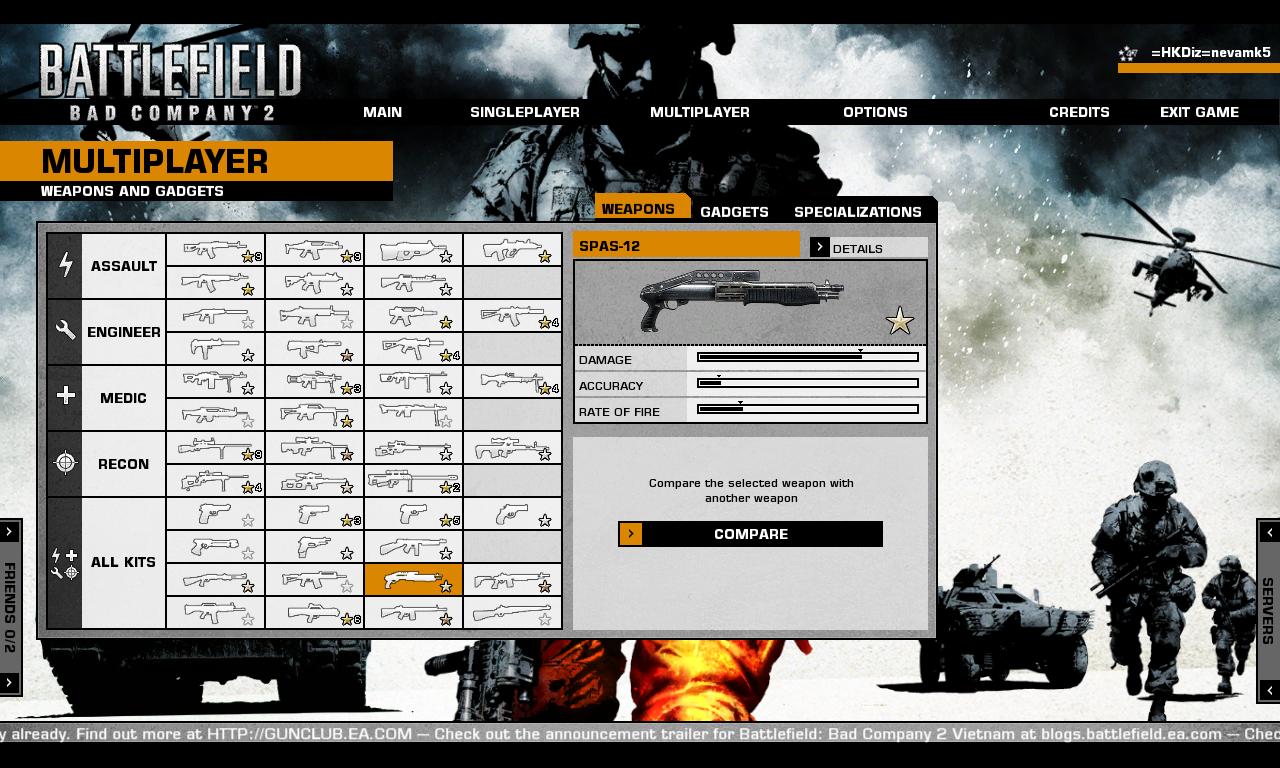Viewport: 1280px width, 768px height.
Task: Click the orange arrow beside Compare
Action: (630, 534)
